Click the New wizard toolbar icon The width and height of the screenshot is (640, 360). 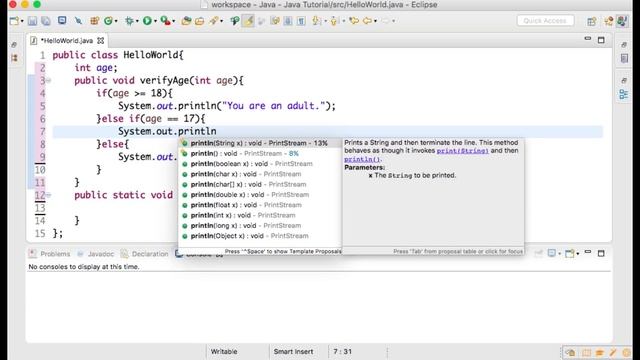[14, 21]
